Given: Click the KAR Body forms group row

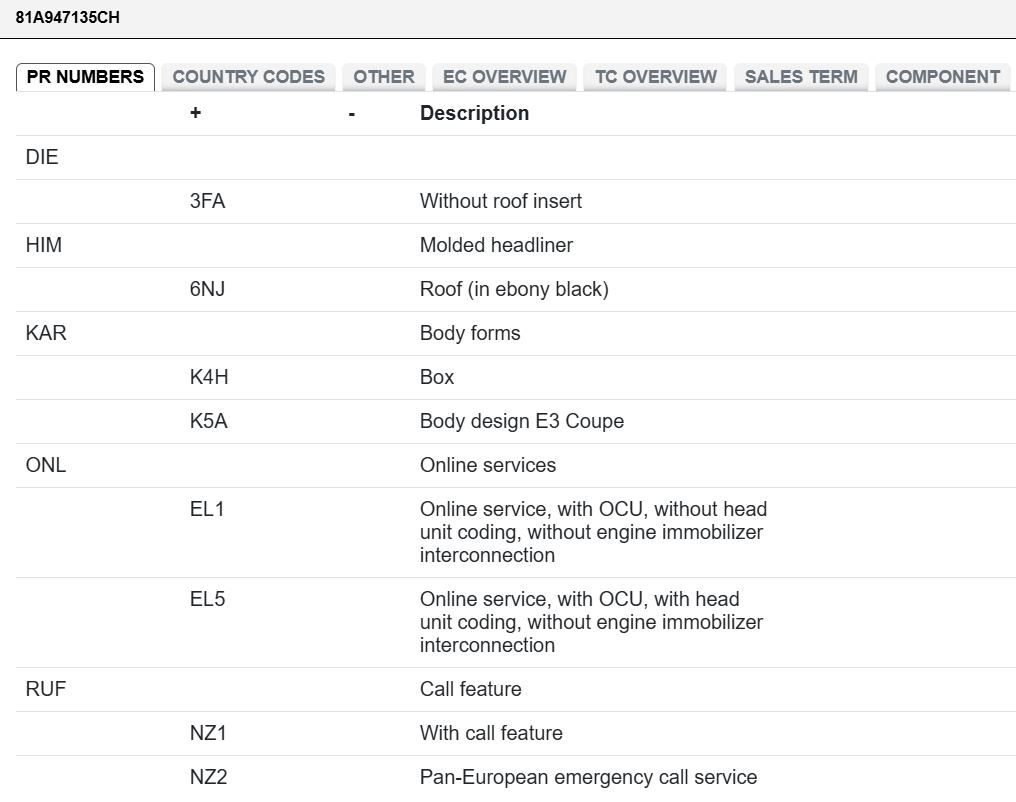Looking at the screenshot, I should [x=516, y=334].
